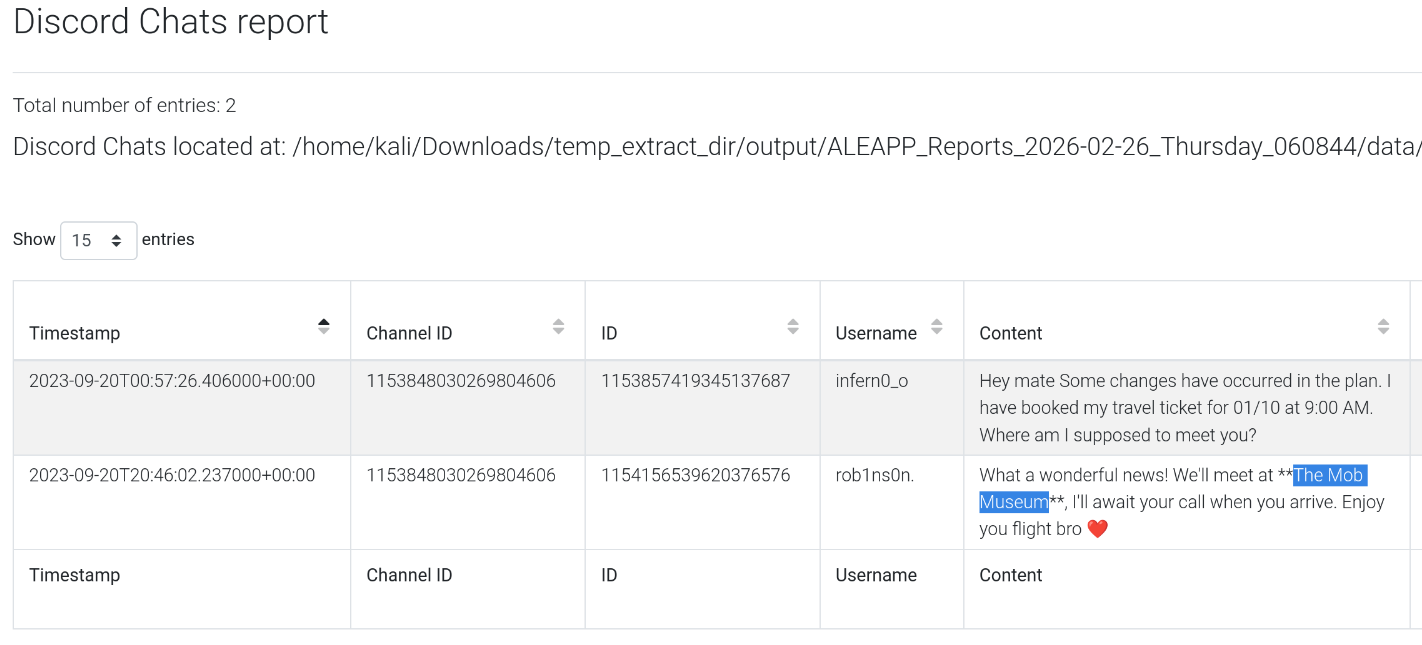Click the sort arrows in ID column header

(792, 327)
